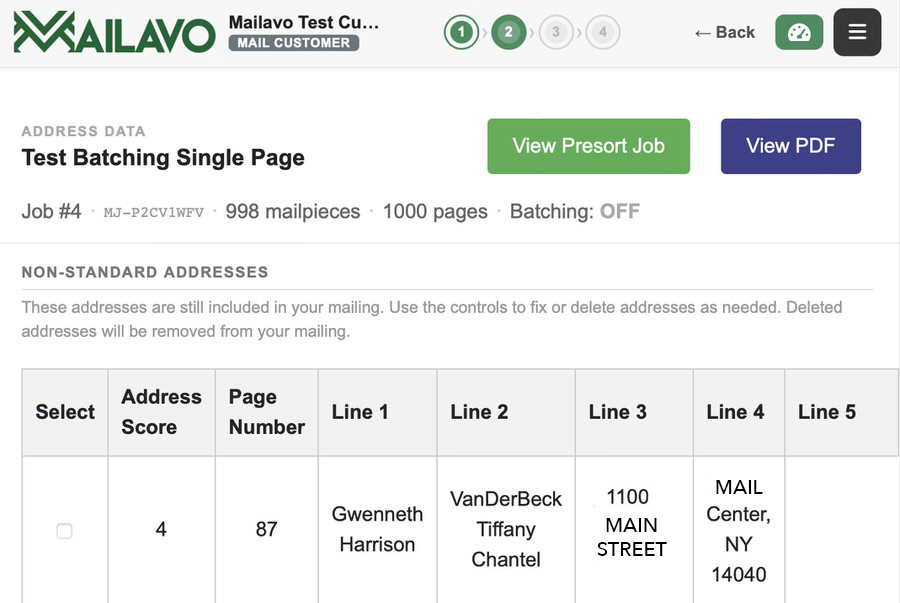
Task: Click the Line 4 column header
Action: pos(739,412)
